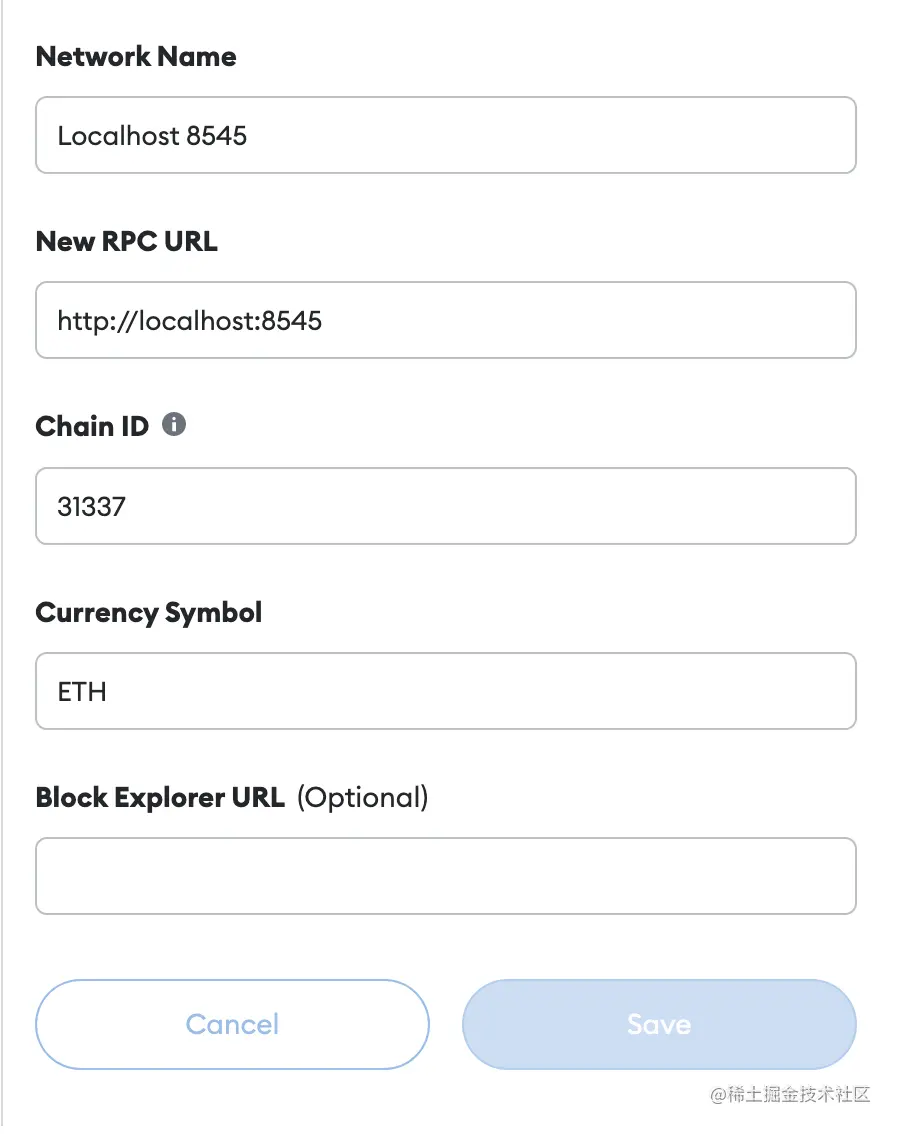900x1134 pixels.
Task: Click the ETH currency symbol text
Action: pos(82,691)
